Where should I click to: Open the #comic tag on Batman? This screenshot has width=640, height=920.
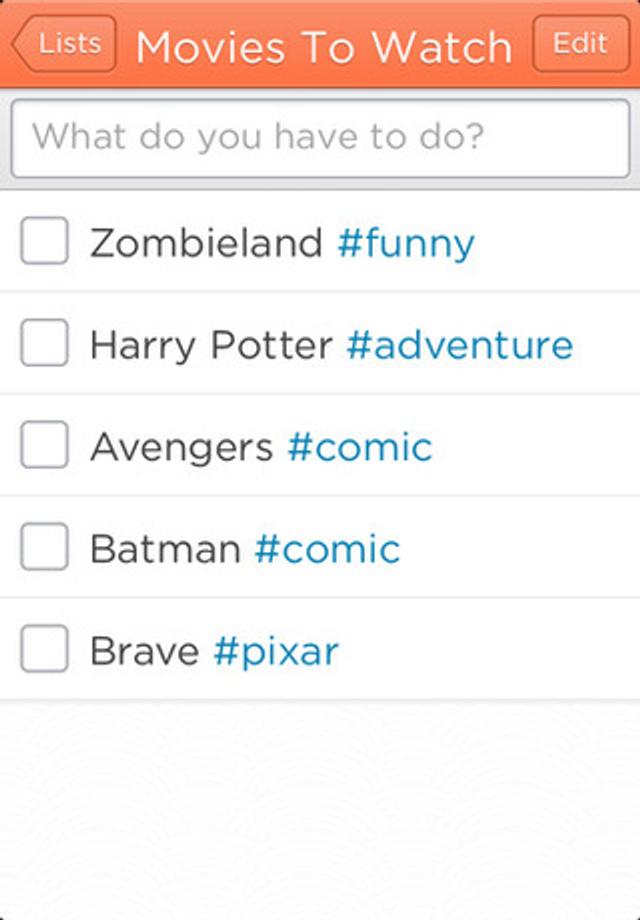point(327,549)
